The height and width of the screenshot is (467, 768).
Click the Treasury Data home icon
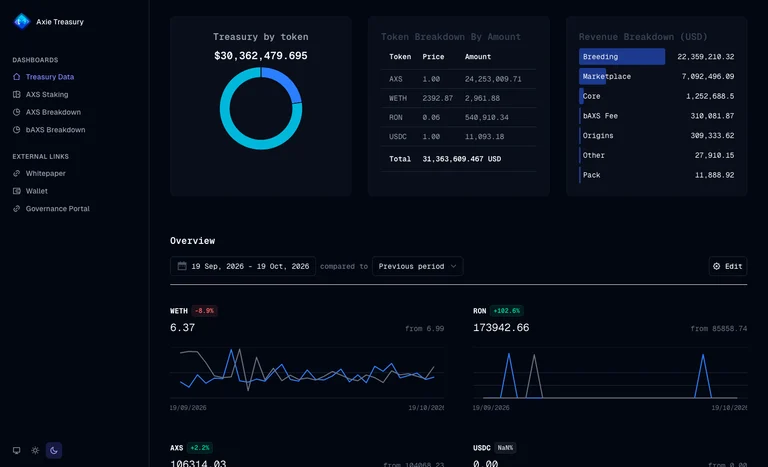17,77
